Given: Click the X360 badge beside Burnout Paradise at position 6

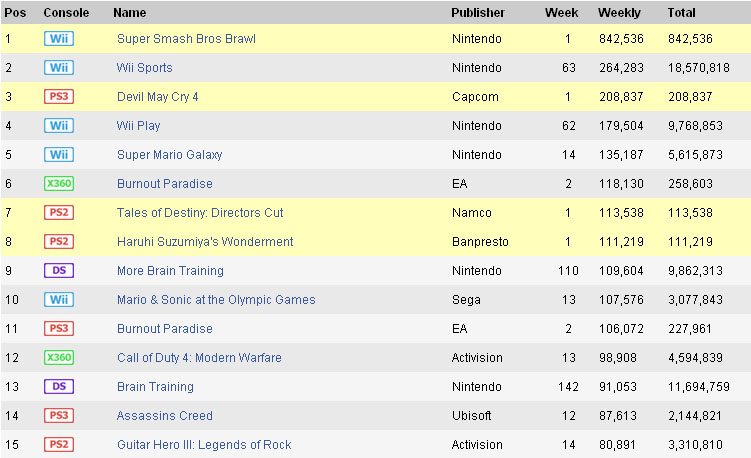Looking at the screenshot, I should click(59, 184).
